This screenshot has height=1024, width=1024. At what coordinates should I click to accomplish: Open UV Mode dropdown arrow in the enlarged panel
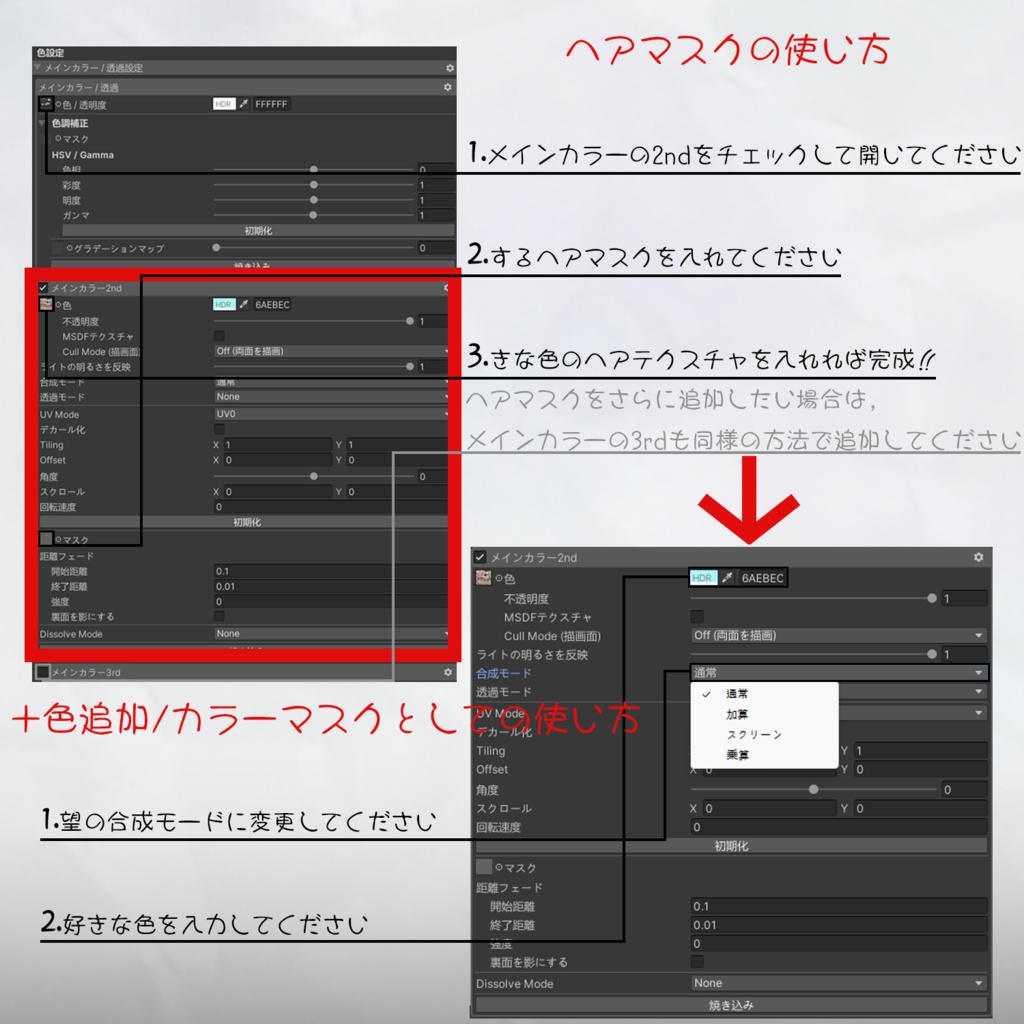coord(978,712)
